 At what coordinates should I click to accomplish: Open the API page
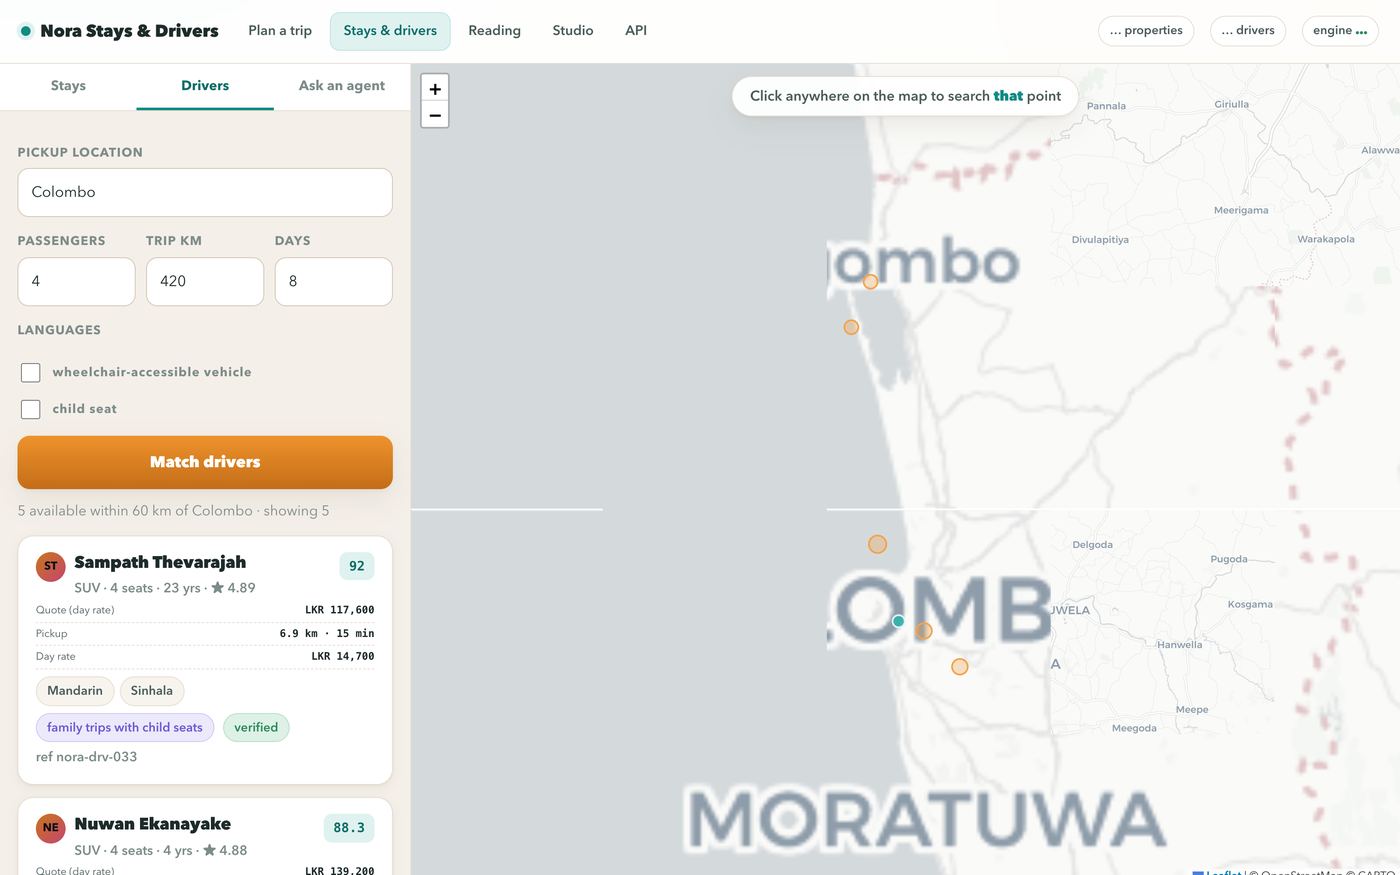point(636,31)
